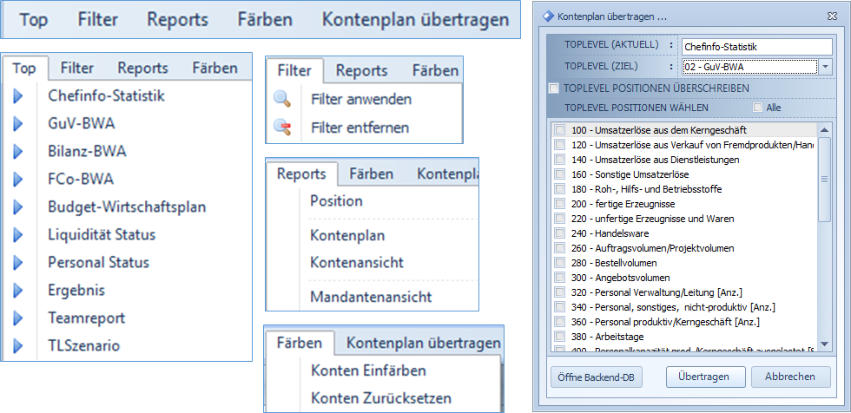This screenshot has width=851, height=413.
Task: Tick the Alle checkbox
Action: click(x=757, y=107)
